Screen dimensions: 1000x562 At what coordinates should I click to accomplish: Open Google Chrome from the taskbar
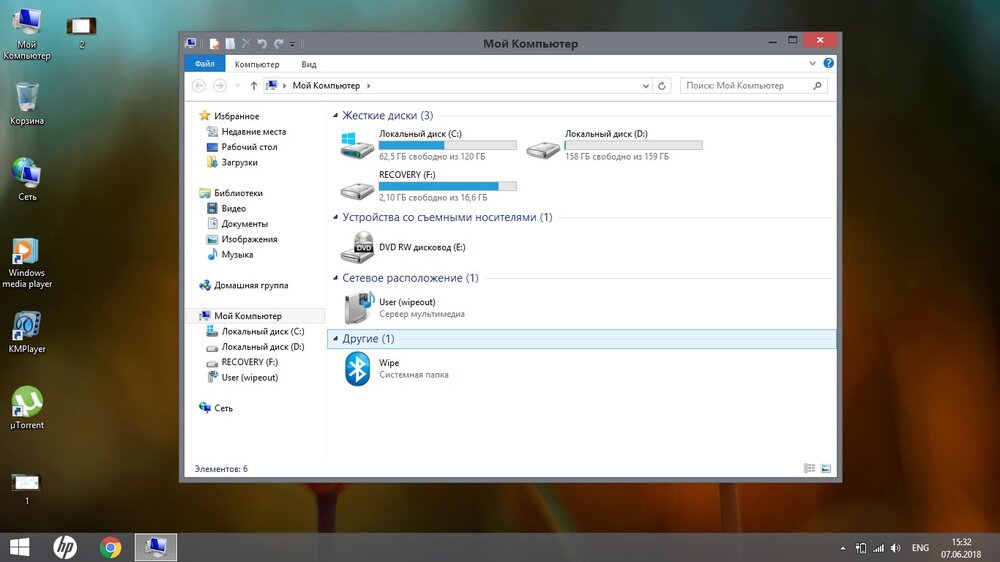(110, 547)
